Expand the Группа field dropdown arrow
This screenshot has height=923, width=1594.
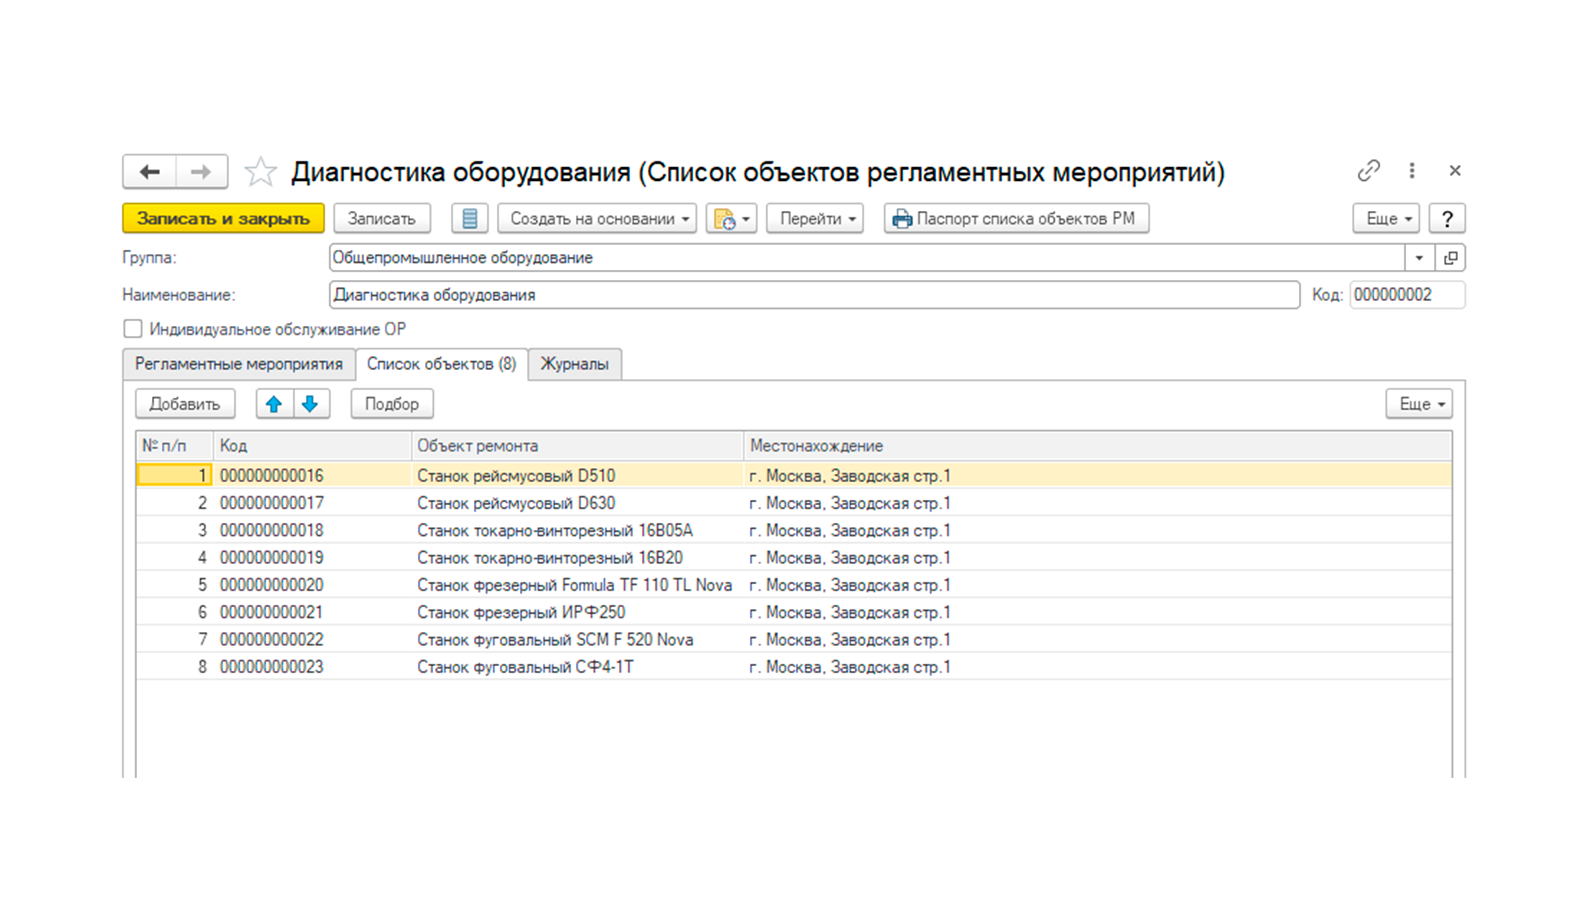(1419, 258)
